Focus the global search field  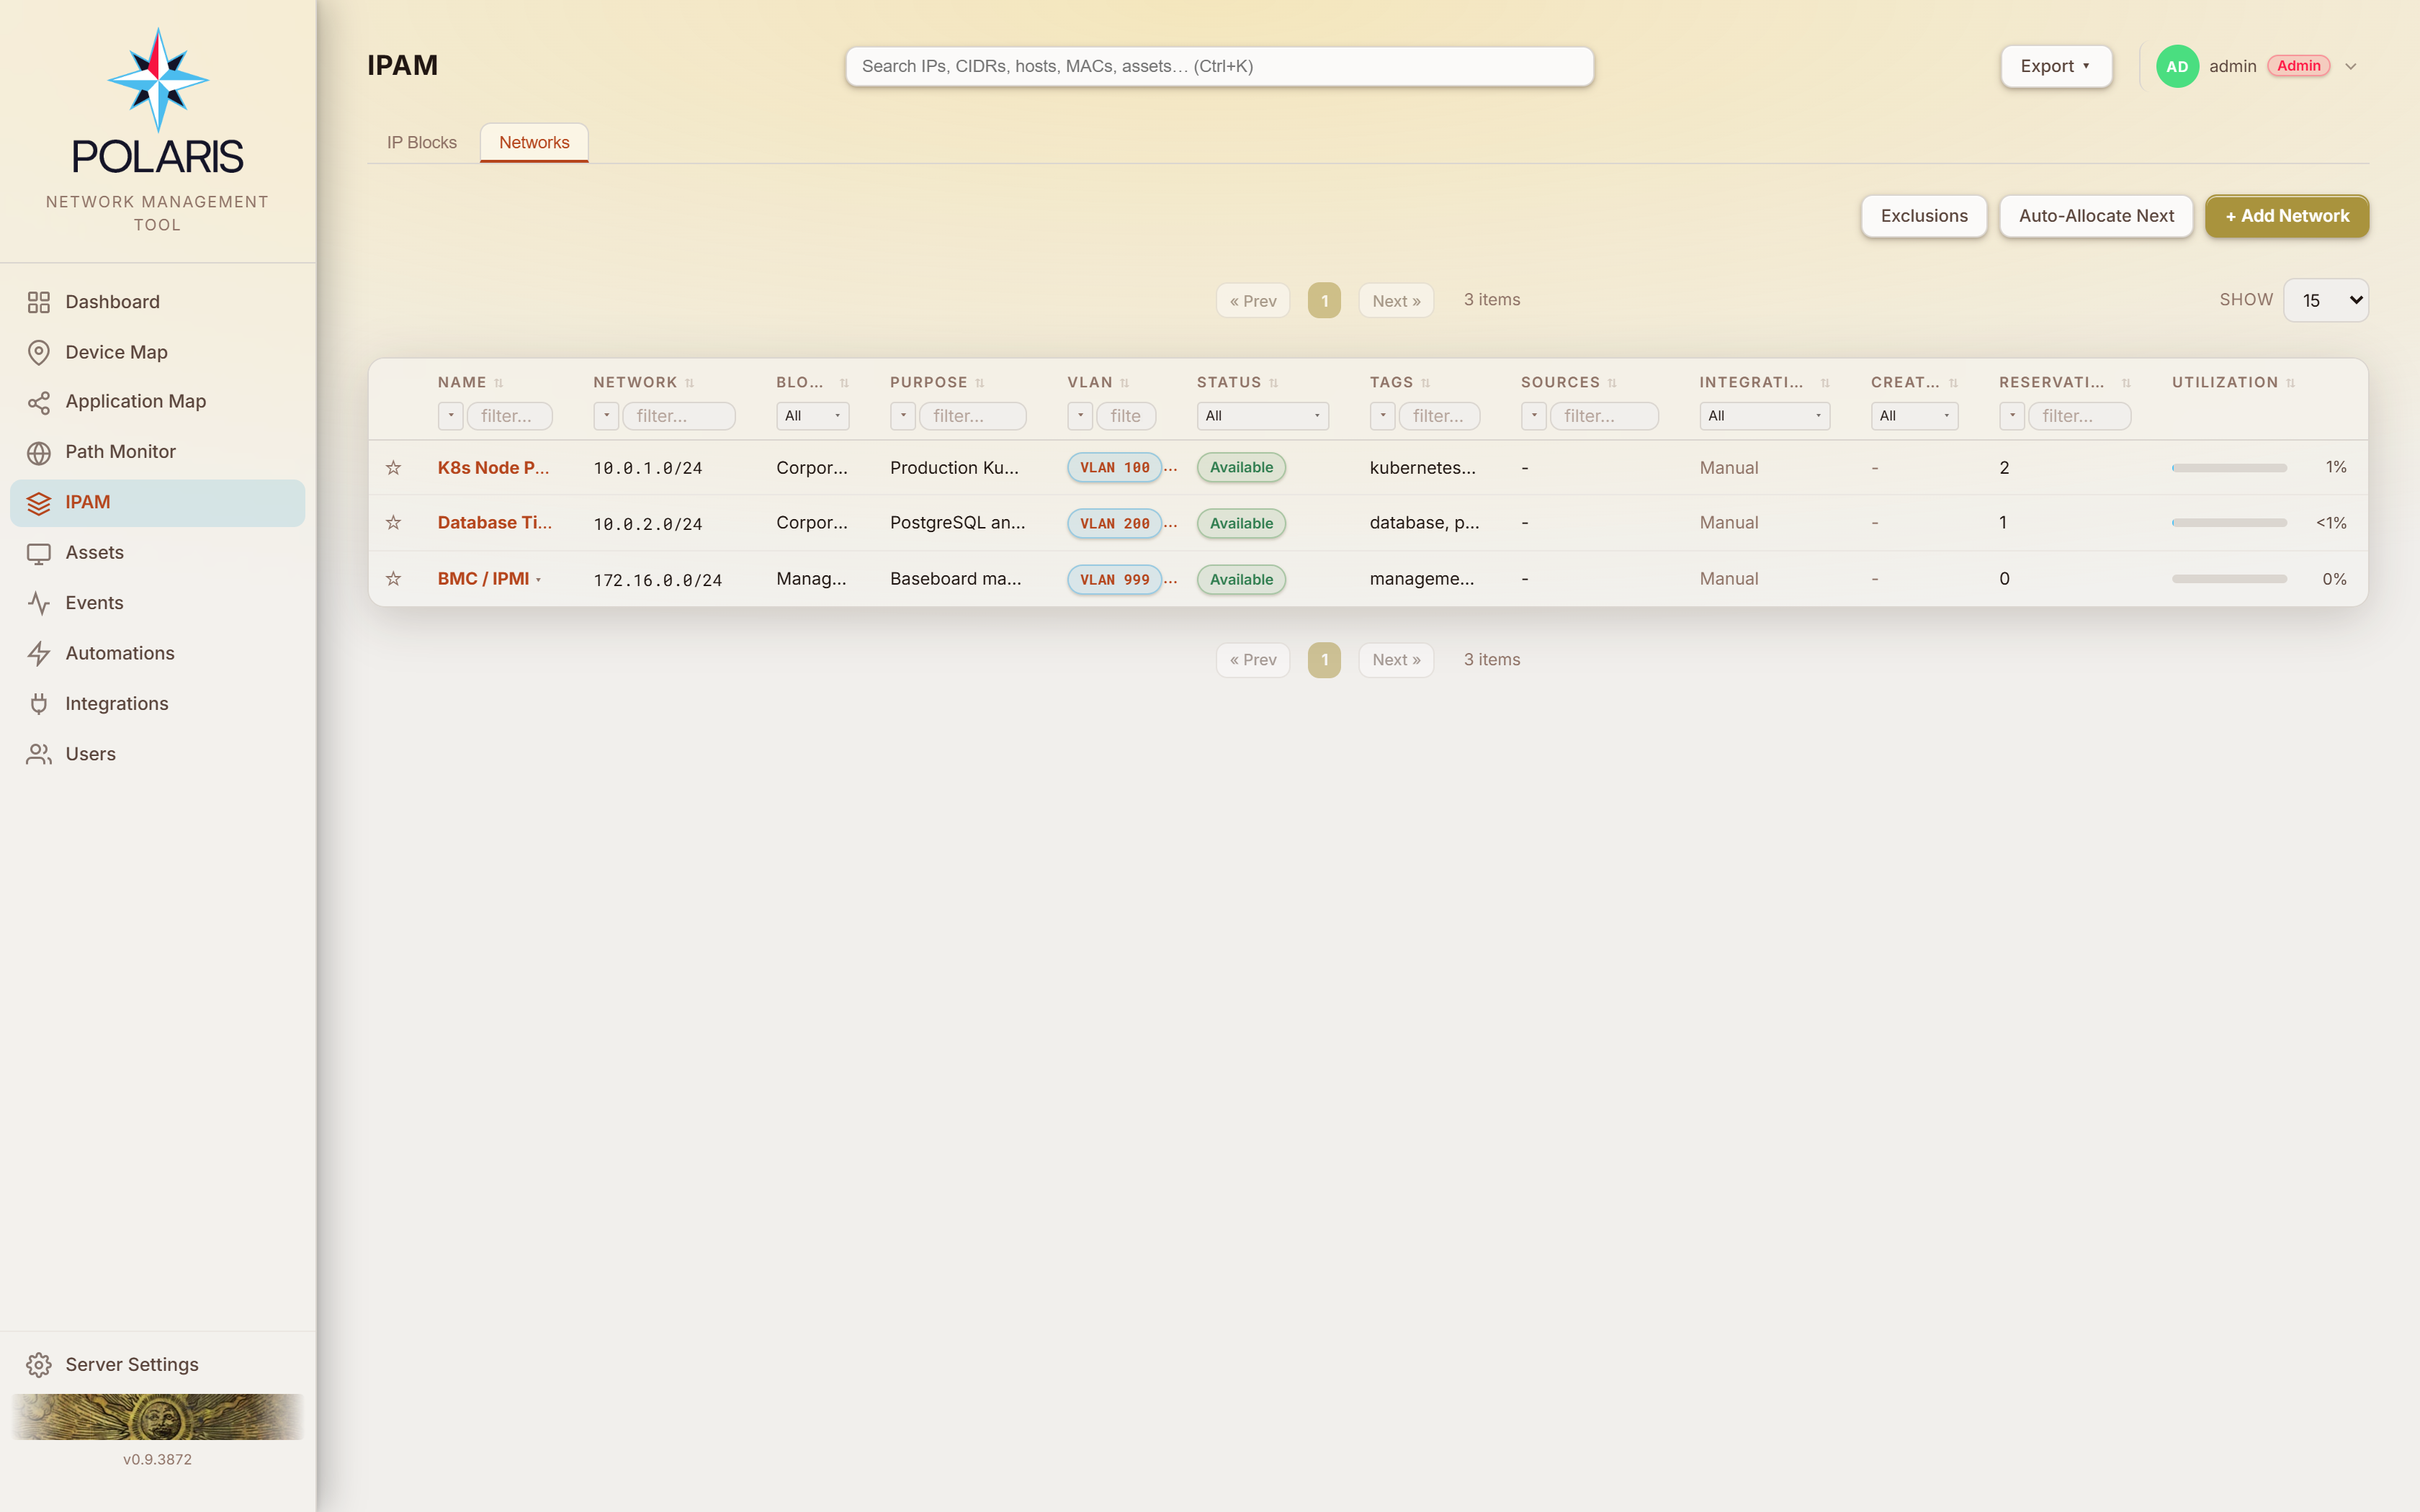(x=1219, y=66)
